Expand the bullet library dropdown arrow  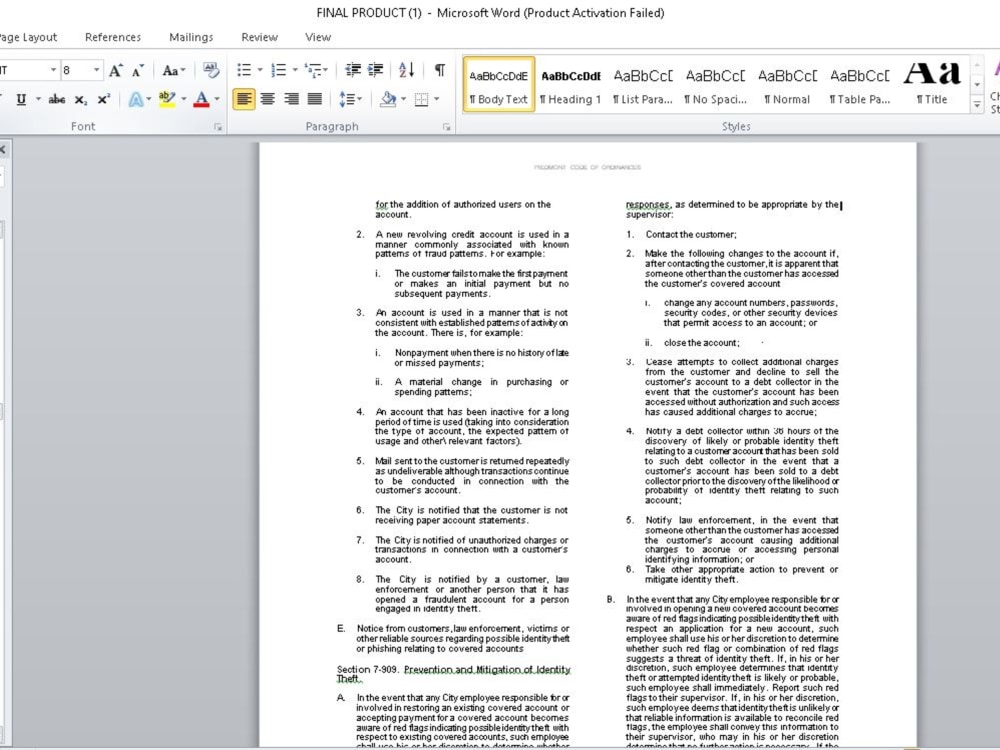click(x=260, y=70)
